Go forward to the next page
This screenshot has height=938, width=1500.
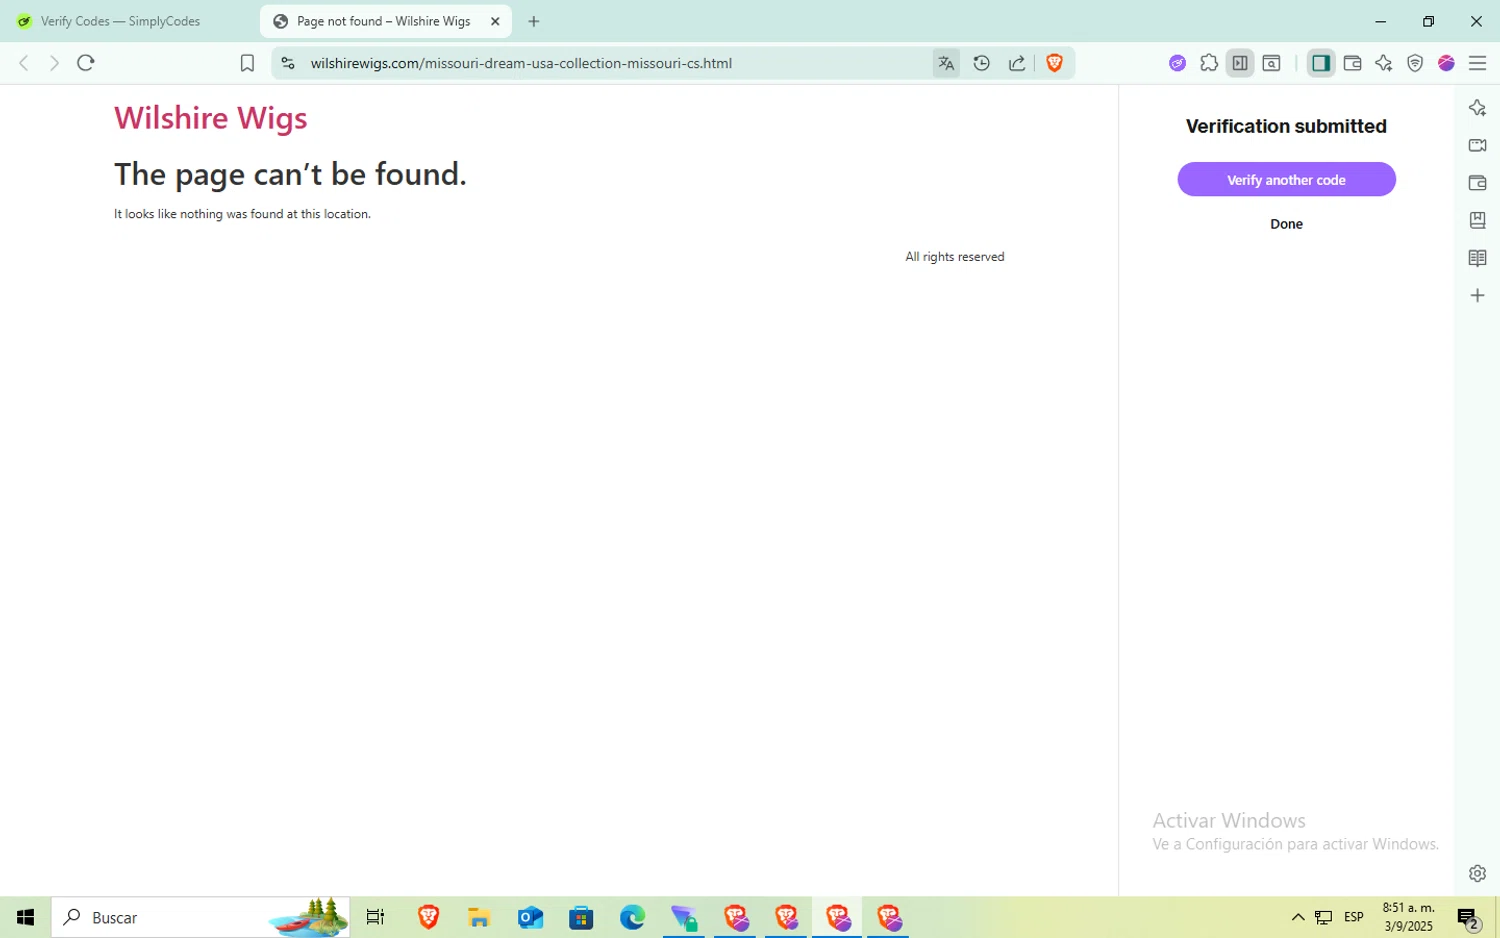coord(54,63)
